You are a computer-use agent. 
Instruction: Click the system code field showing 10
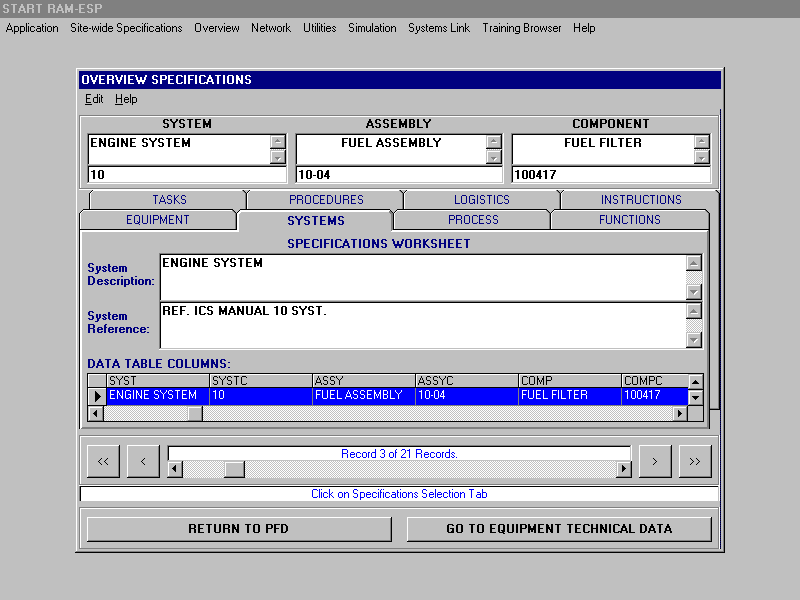(x=187, y=174)
